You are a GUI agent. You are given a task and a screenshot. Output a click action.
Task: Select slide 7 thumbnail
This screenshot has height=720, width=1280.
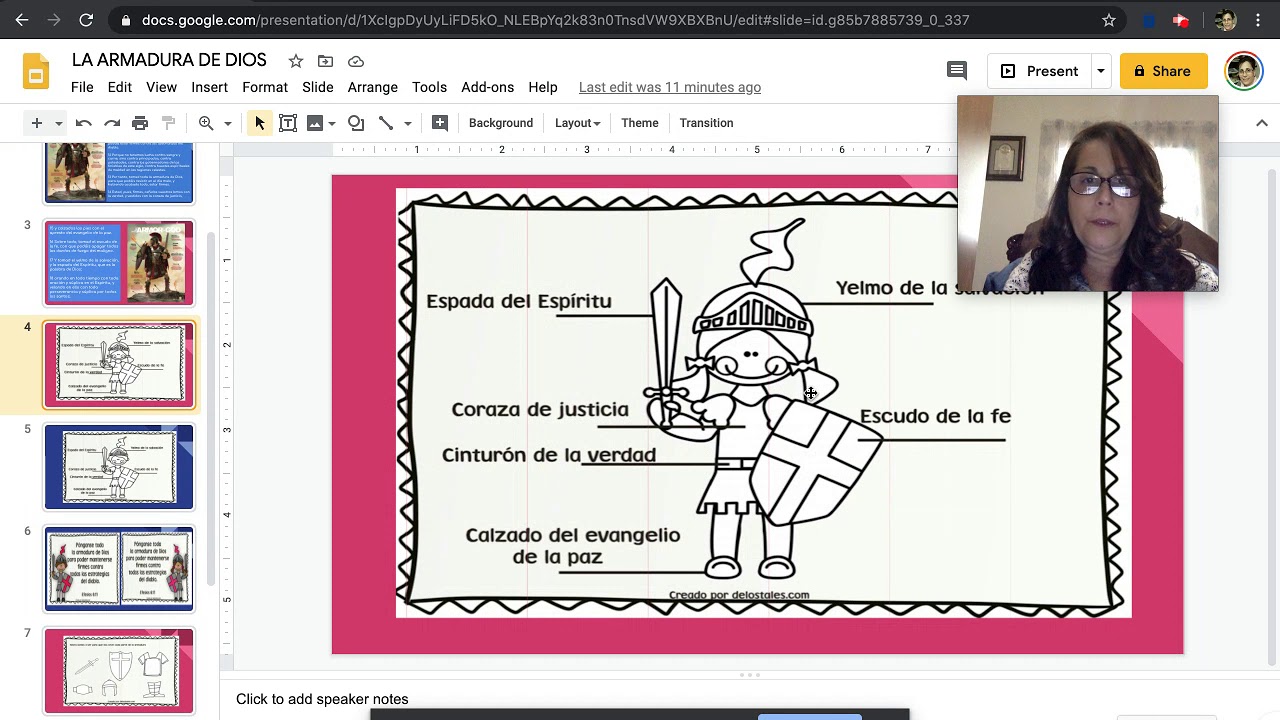119,670
